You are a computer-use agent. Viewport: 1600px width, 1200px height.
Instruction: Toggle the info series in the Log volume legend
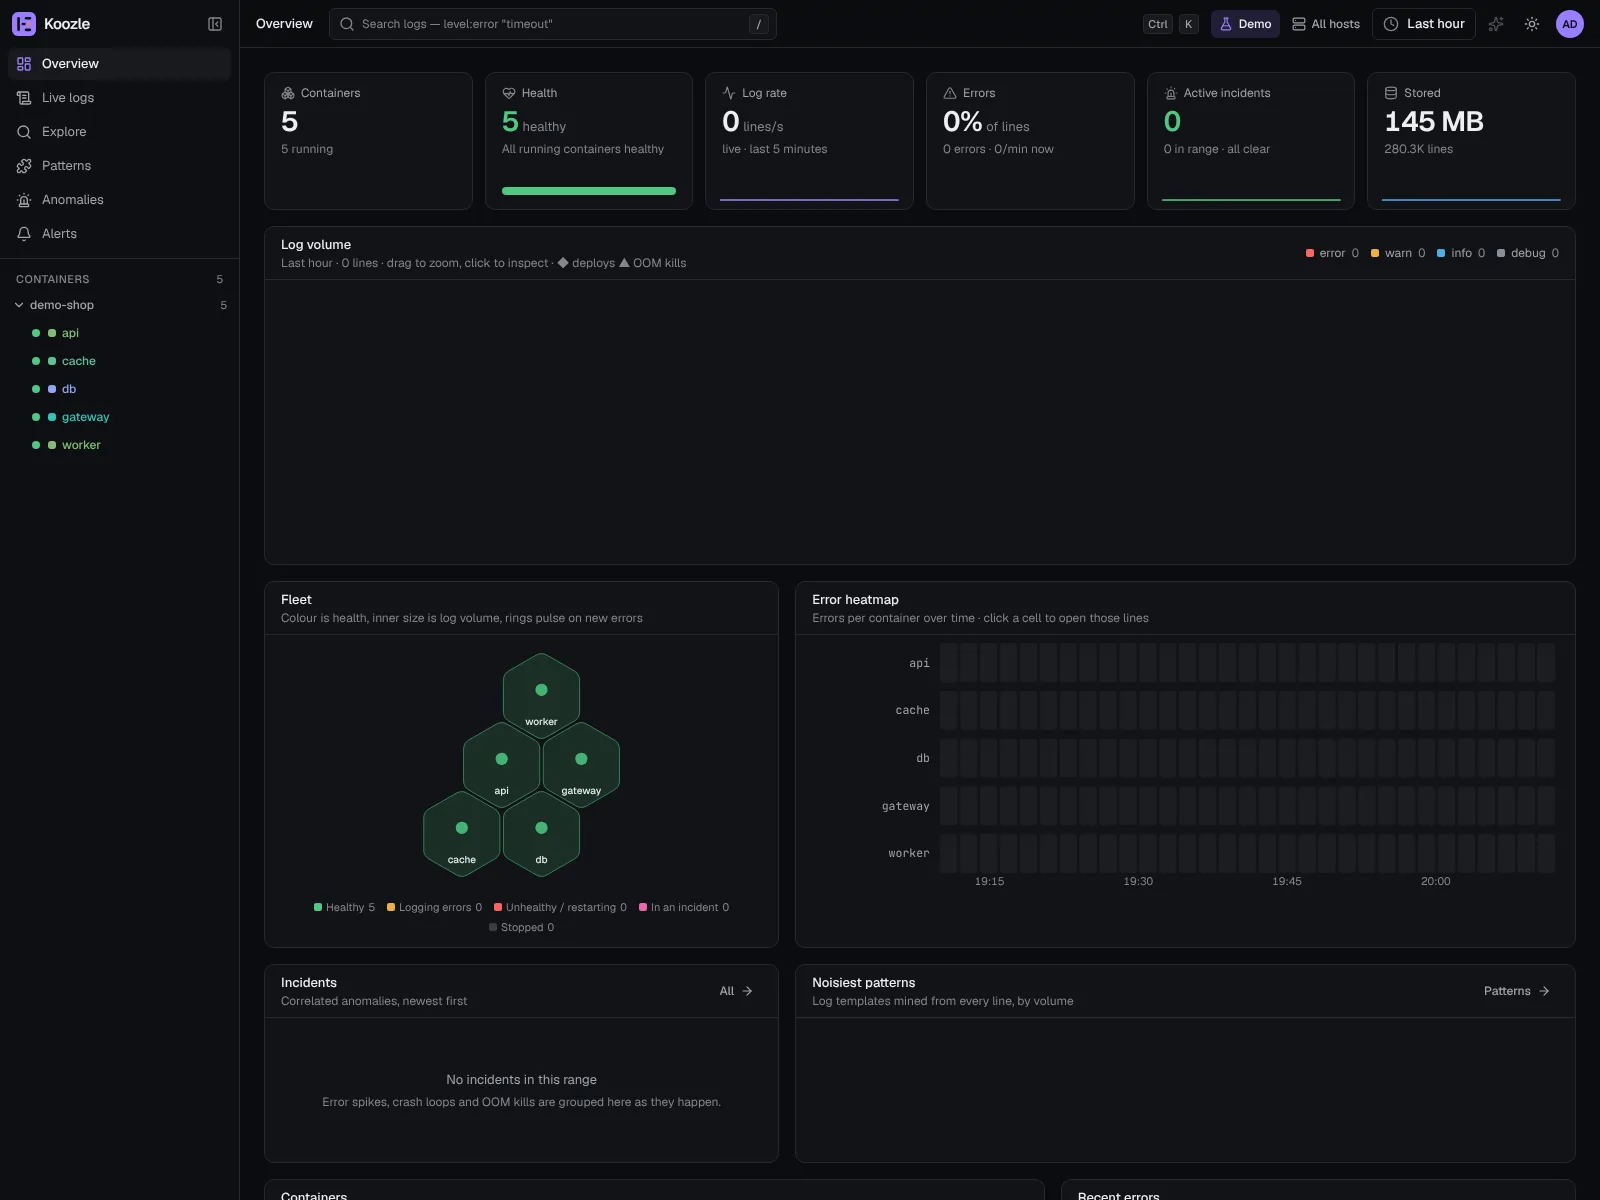(1461, 253)
